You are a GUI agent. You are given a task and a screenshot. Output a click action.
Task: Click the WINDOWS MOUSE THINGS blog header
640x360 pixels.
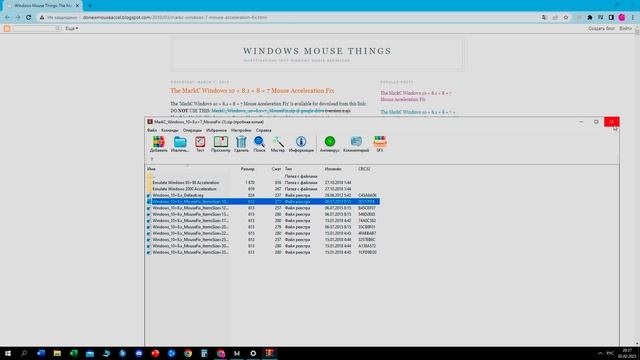point(317,51)
